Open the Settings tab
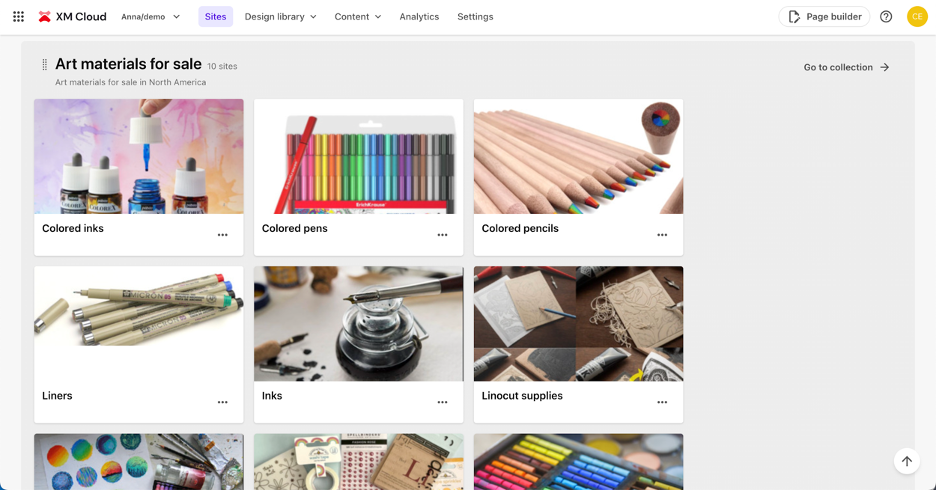Viewport: 936px width, 490px height. [x=475, y=17]
